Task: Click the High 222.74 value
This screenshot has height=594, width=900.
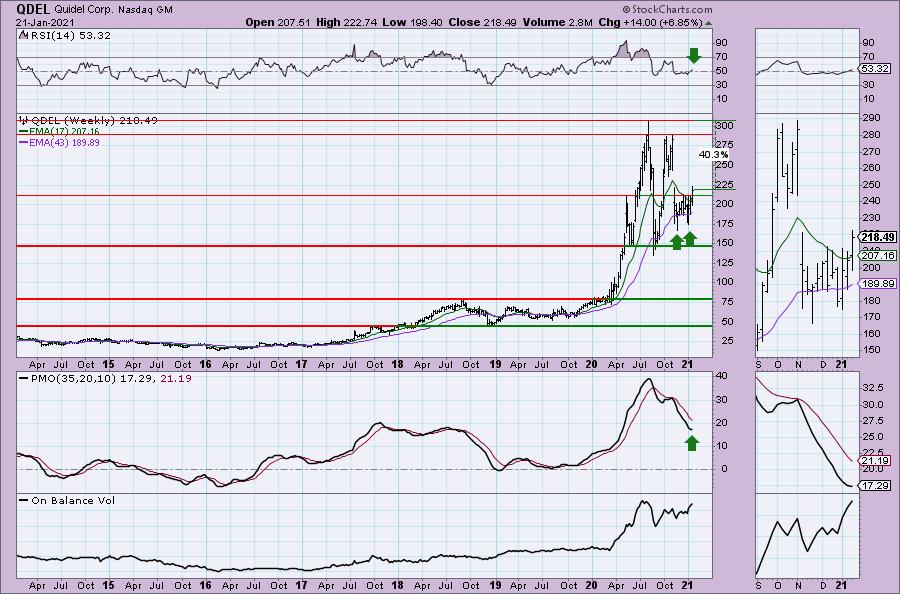Action: [x=347, y=22]
